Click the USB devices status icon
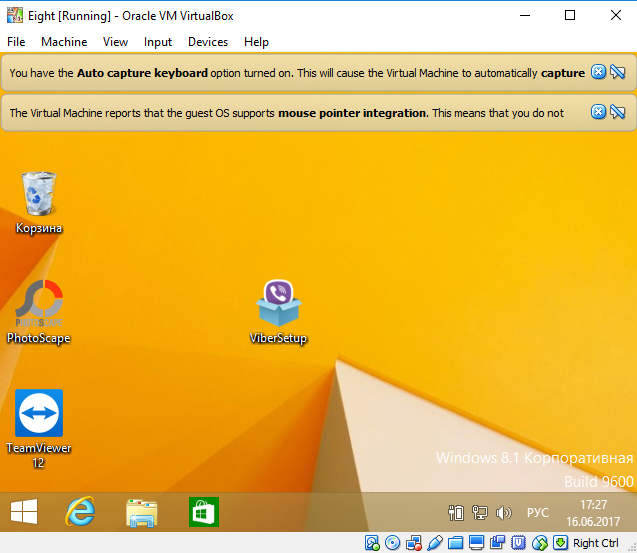This screenshot has height=553, width=637. pyautogui.click(x=435, y=543)
